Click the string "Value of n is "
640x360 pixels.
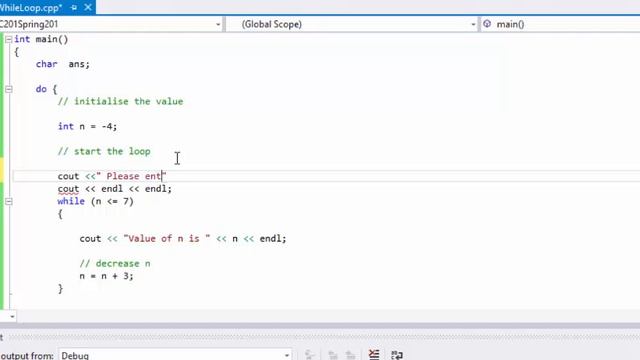[x=167, y=238]
